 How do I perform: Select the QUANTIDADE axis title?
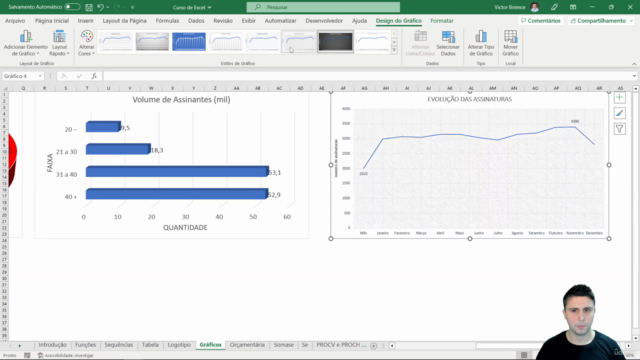185,228
